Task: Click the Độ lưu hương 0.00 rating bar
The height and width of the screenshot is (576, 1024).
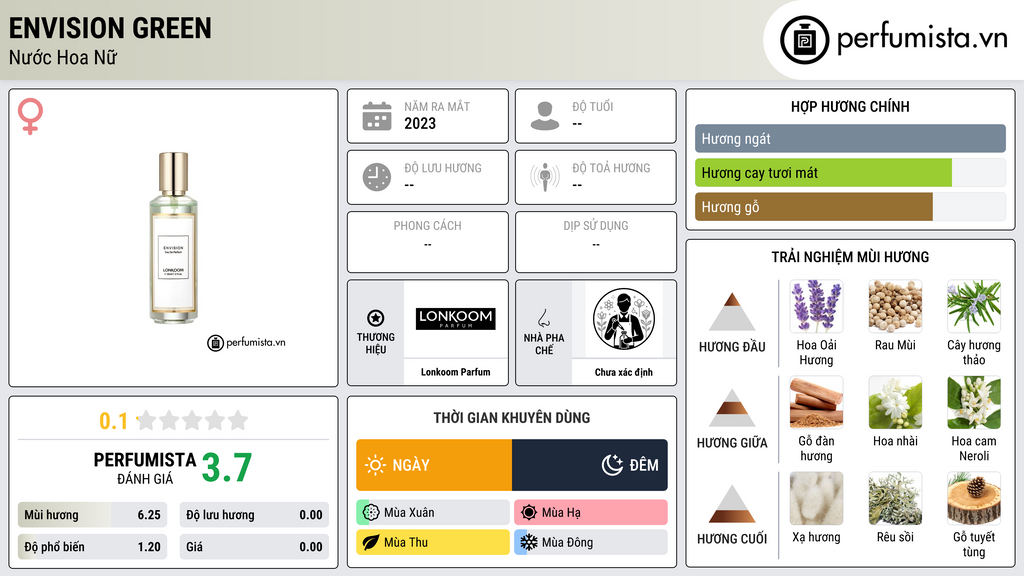Action: (x=254, y=515)
